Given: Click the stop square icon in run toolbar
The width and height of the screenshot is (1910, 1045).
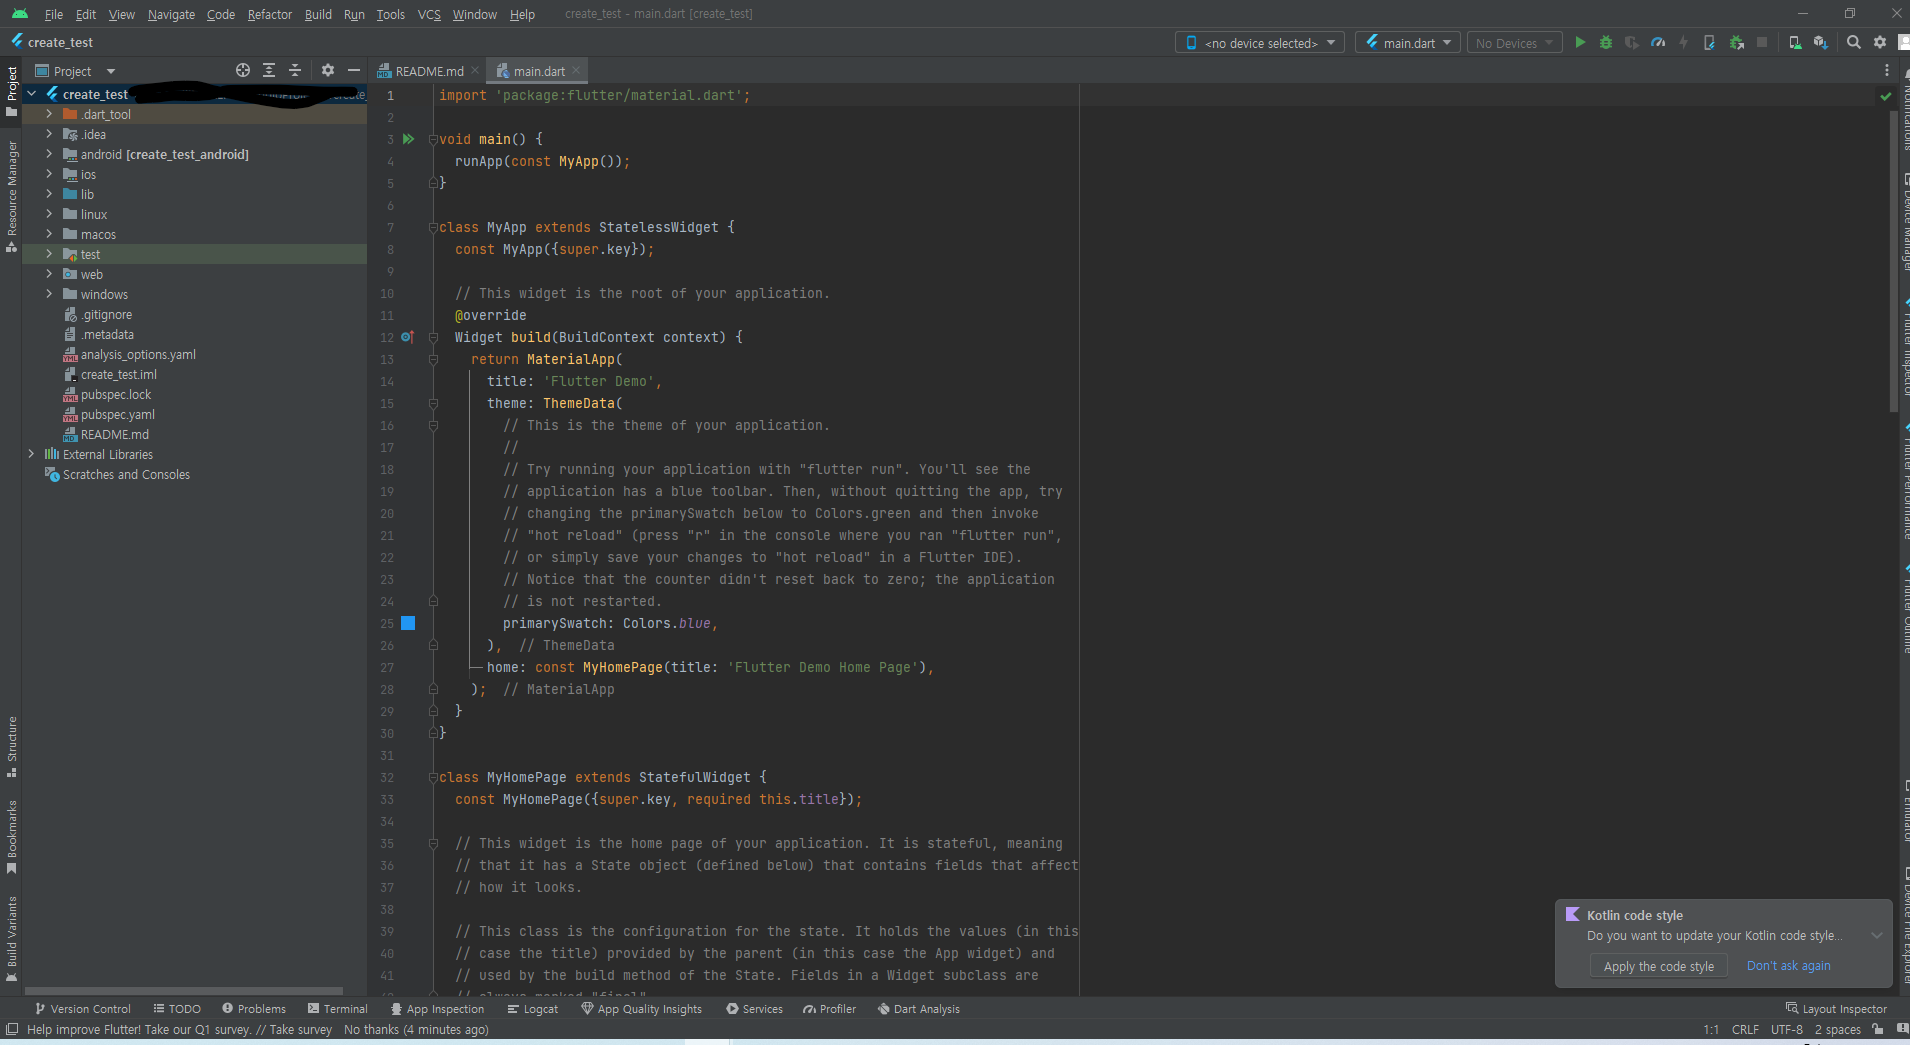Looking at the screenshot, I should pos(1762,42).
